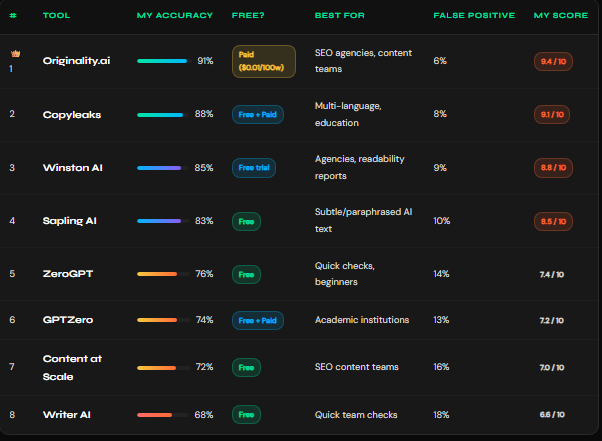Image resolution: width=602 pixels, height=441 pixels.
Task: Click the 8.8 / 10 score badge
Action: (x=553, y=168)
